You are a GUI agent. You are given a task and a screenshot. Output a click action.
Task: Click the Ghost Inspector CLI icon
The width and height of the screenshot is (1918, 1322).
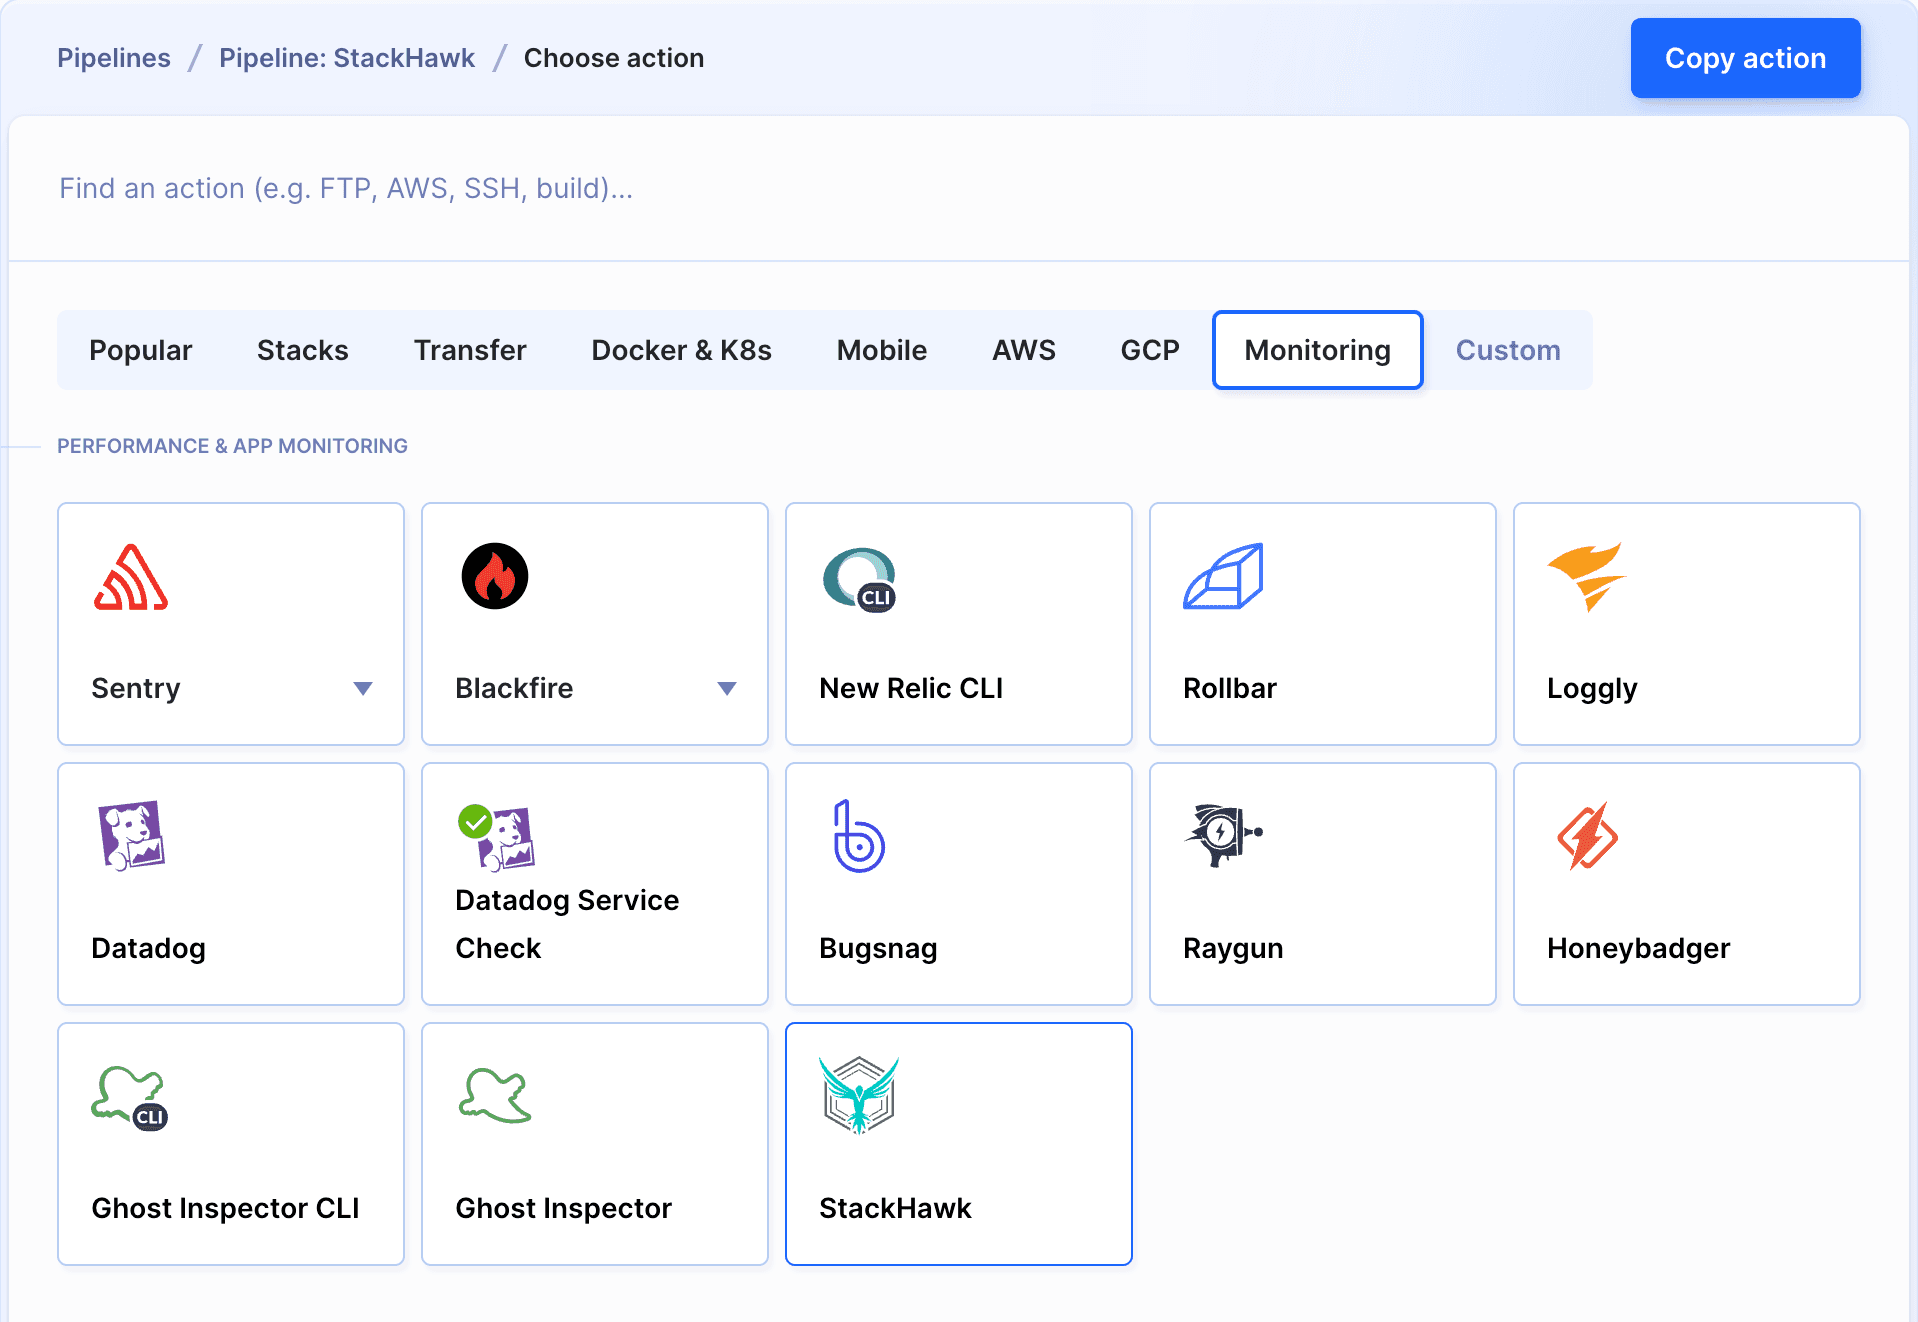[x=130, y=1097]
